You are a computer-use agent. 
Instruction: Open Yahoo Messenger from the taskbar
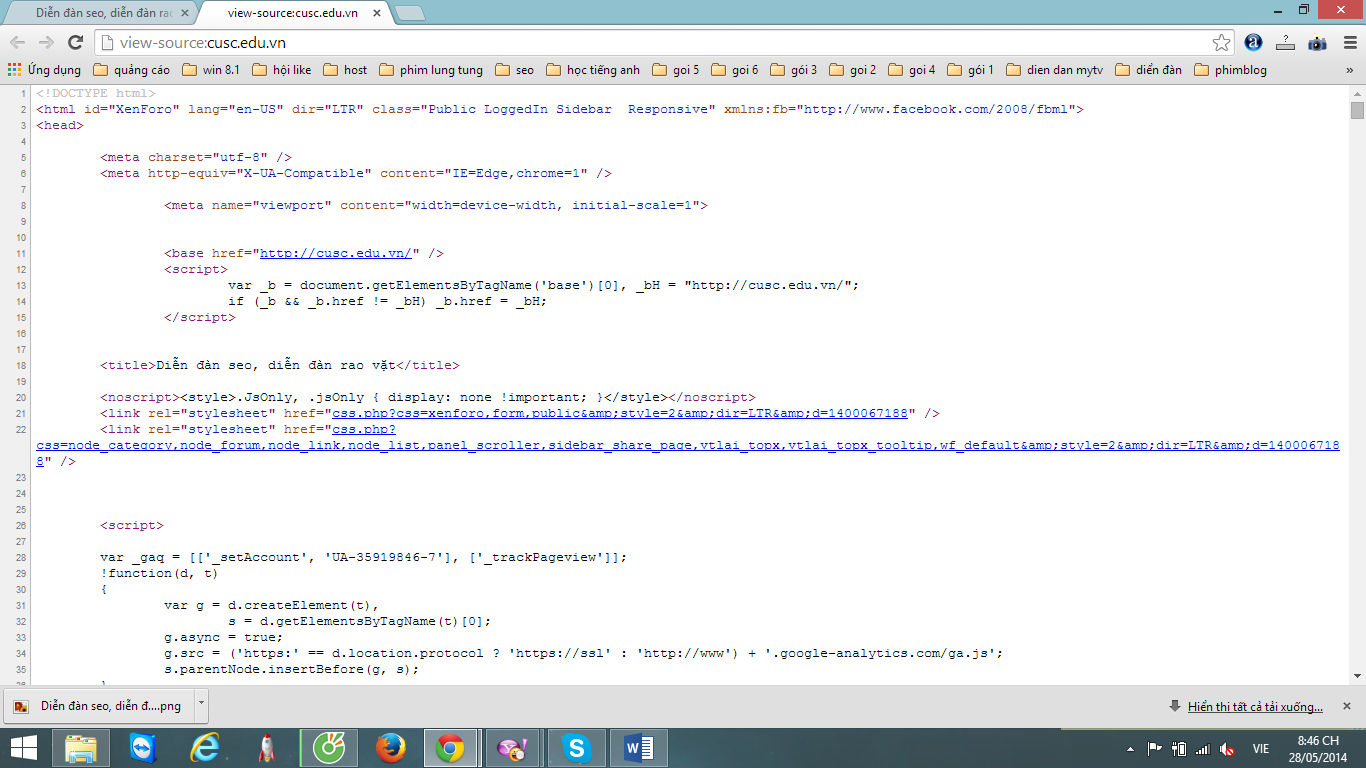point(513,748)
